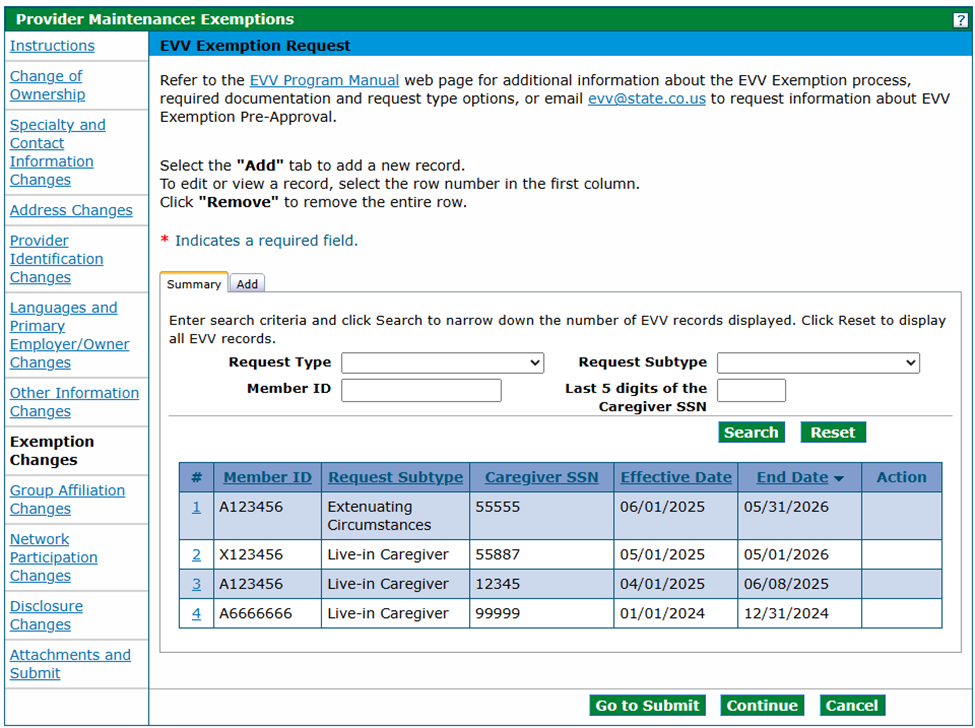Click the EVV Exemption Request heading
Screen dimensions: 975x728
point(256,46)
